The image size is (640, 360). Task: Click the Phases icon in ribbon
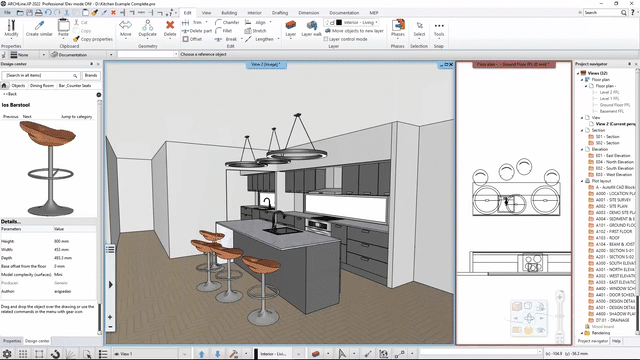(398, 25)
